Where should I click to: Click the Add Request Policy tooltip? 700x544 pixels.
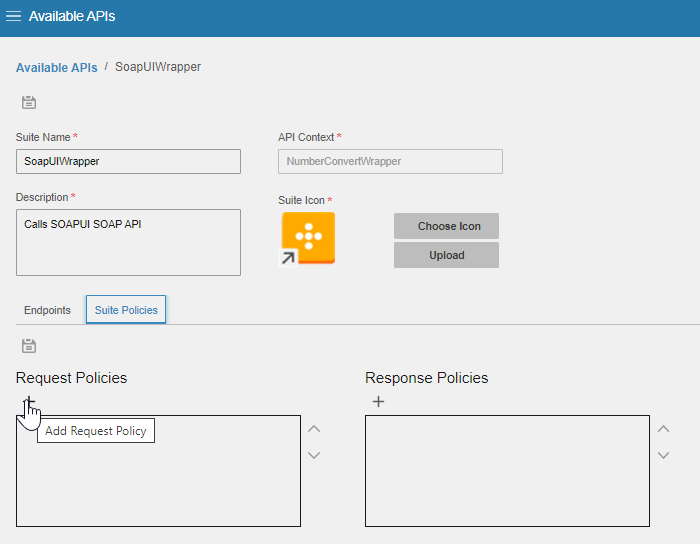96,431
